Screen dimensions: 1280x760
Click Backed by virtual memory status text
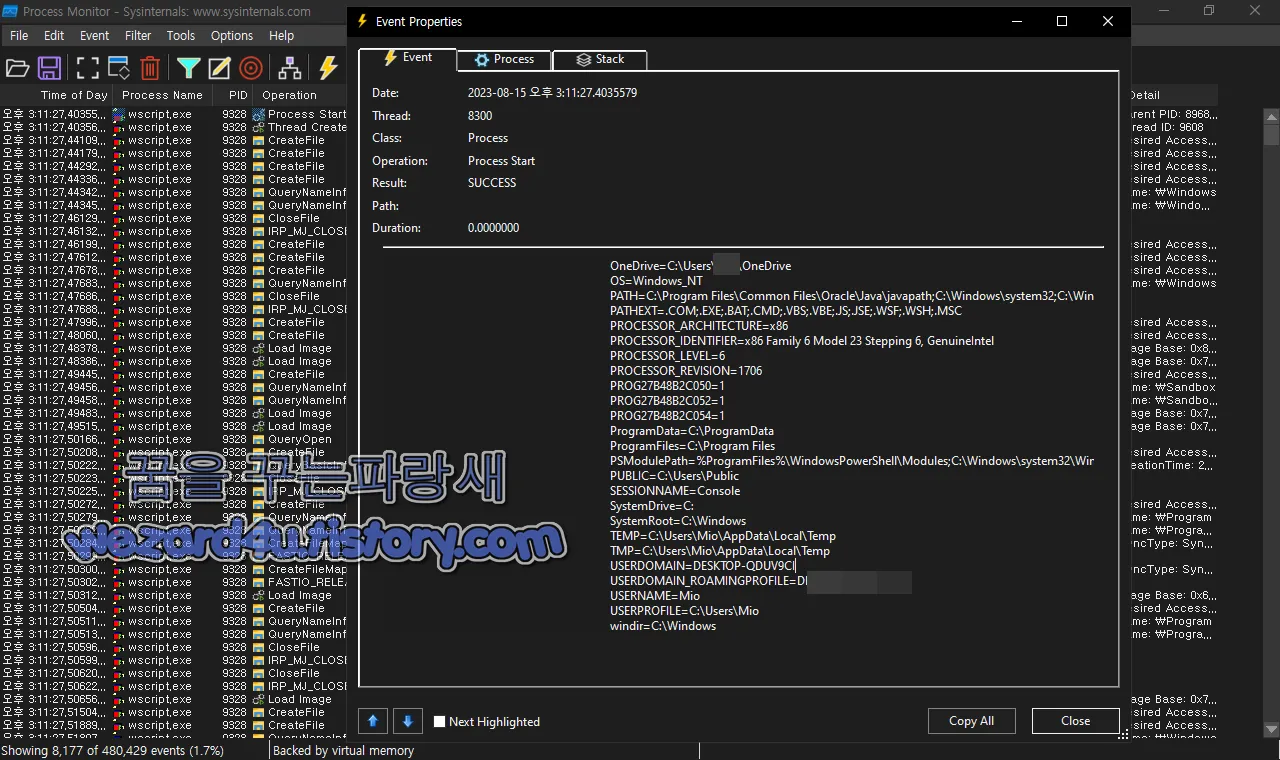point(343,750)
